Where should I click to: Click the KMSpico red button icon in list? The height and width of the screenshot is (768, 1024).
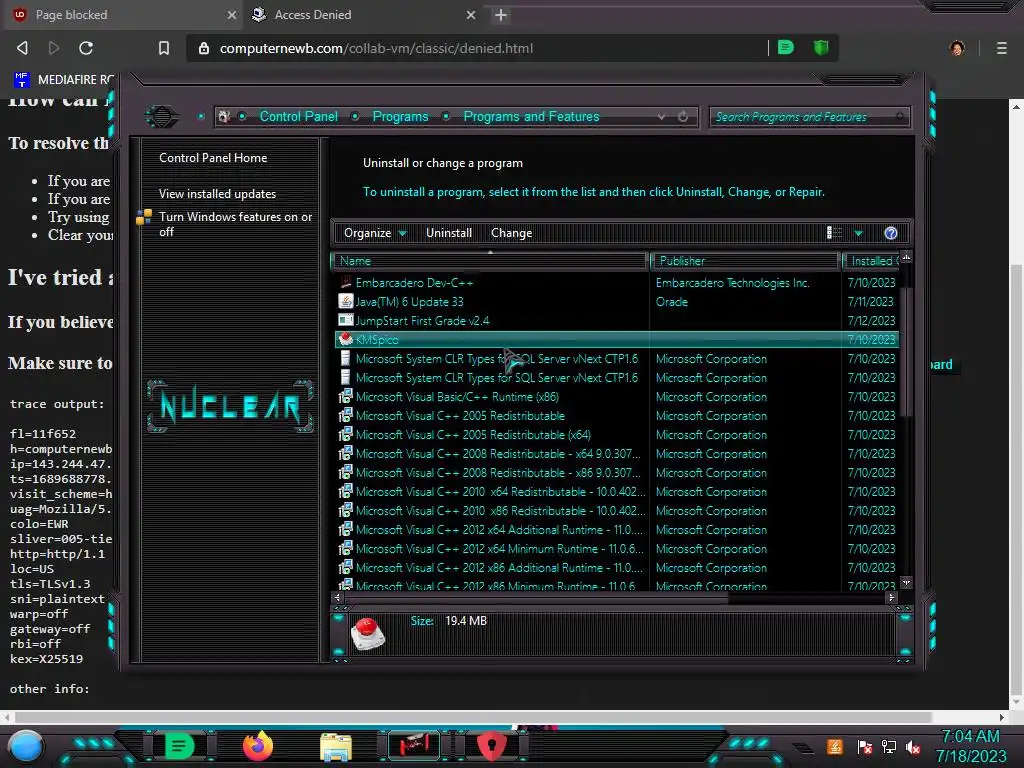coord(345,339)
